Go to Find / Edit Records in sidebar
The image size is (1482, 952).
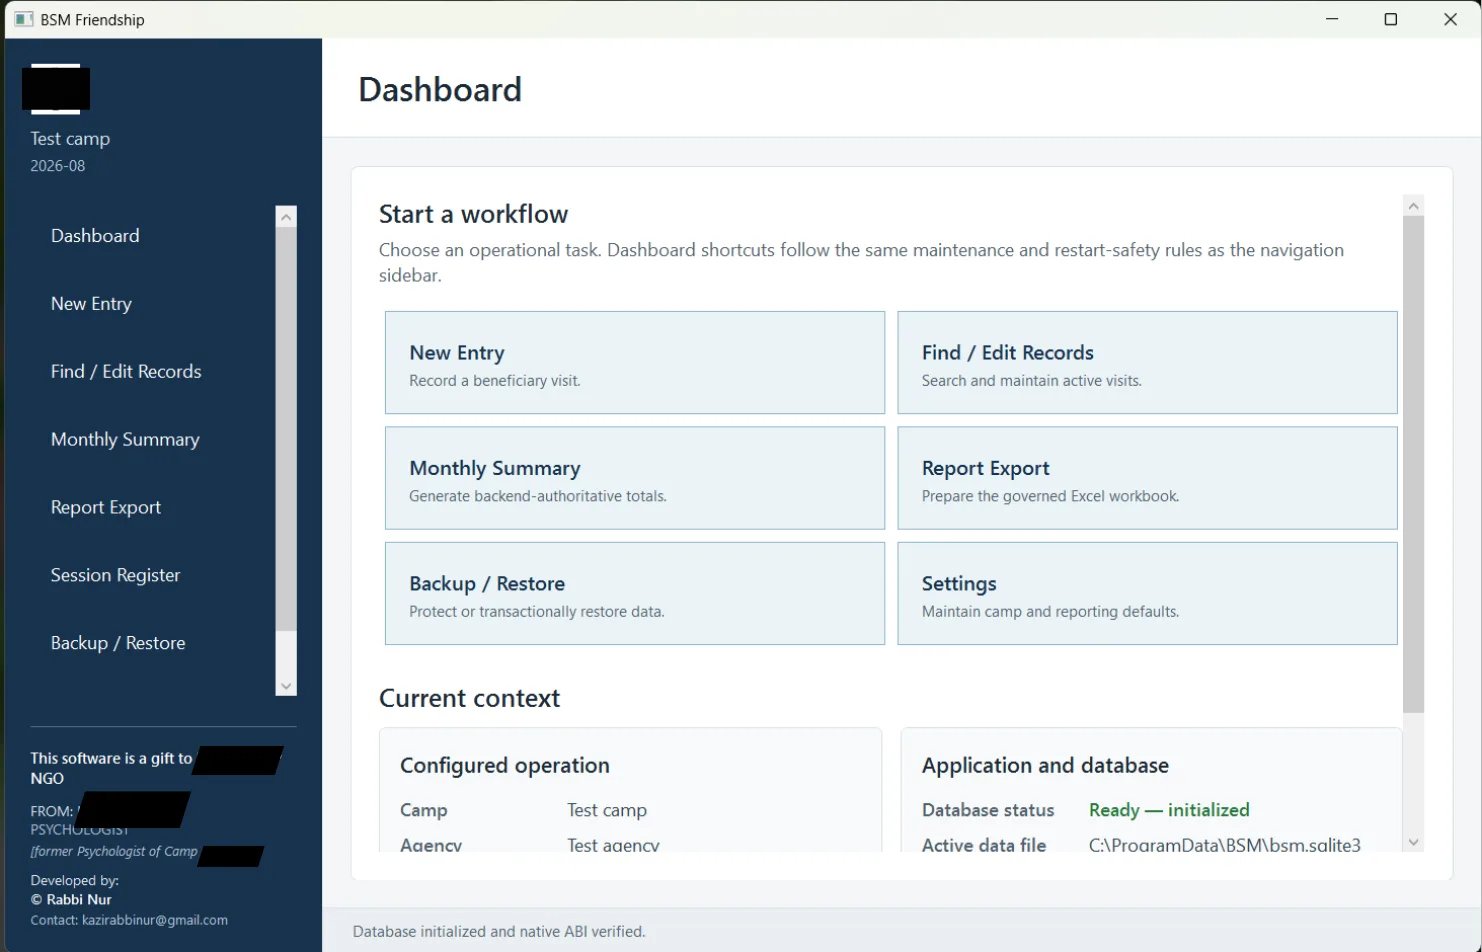click(126, 372)
